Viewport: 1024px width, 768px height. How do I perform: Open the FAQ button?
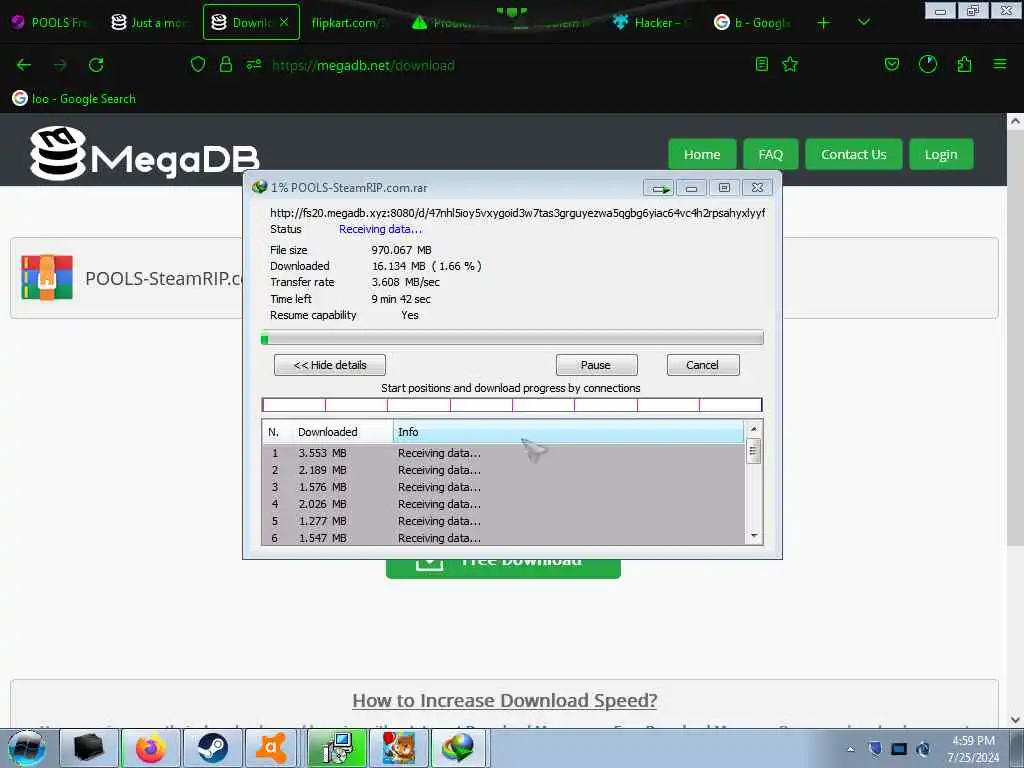tap(771, 155)
